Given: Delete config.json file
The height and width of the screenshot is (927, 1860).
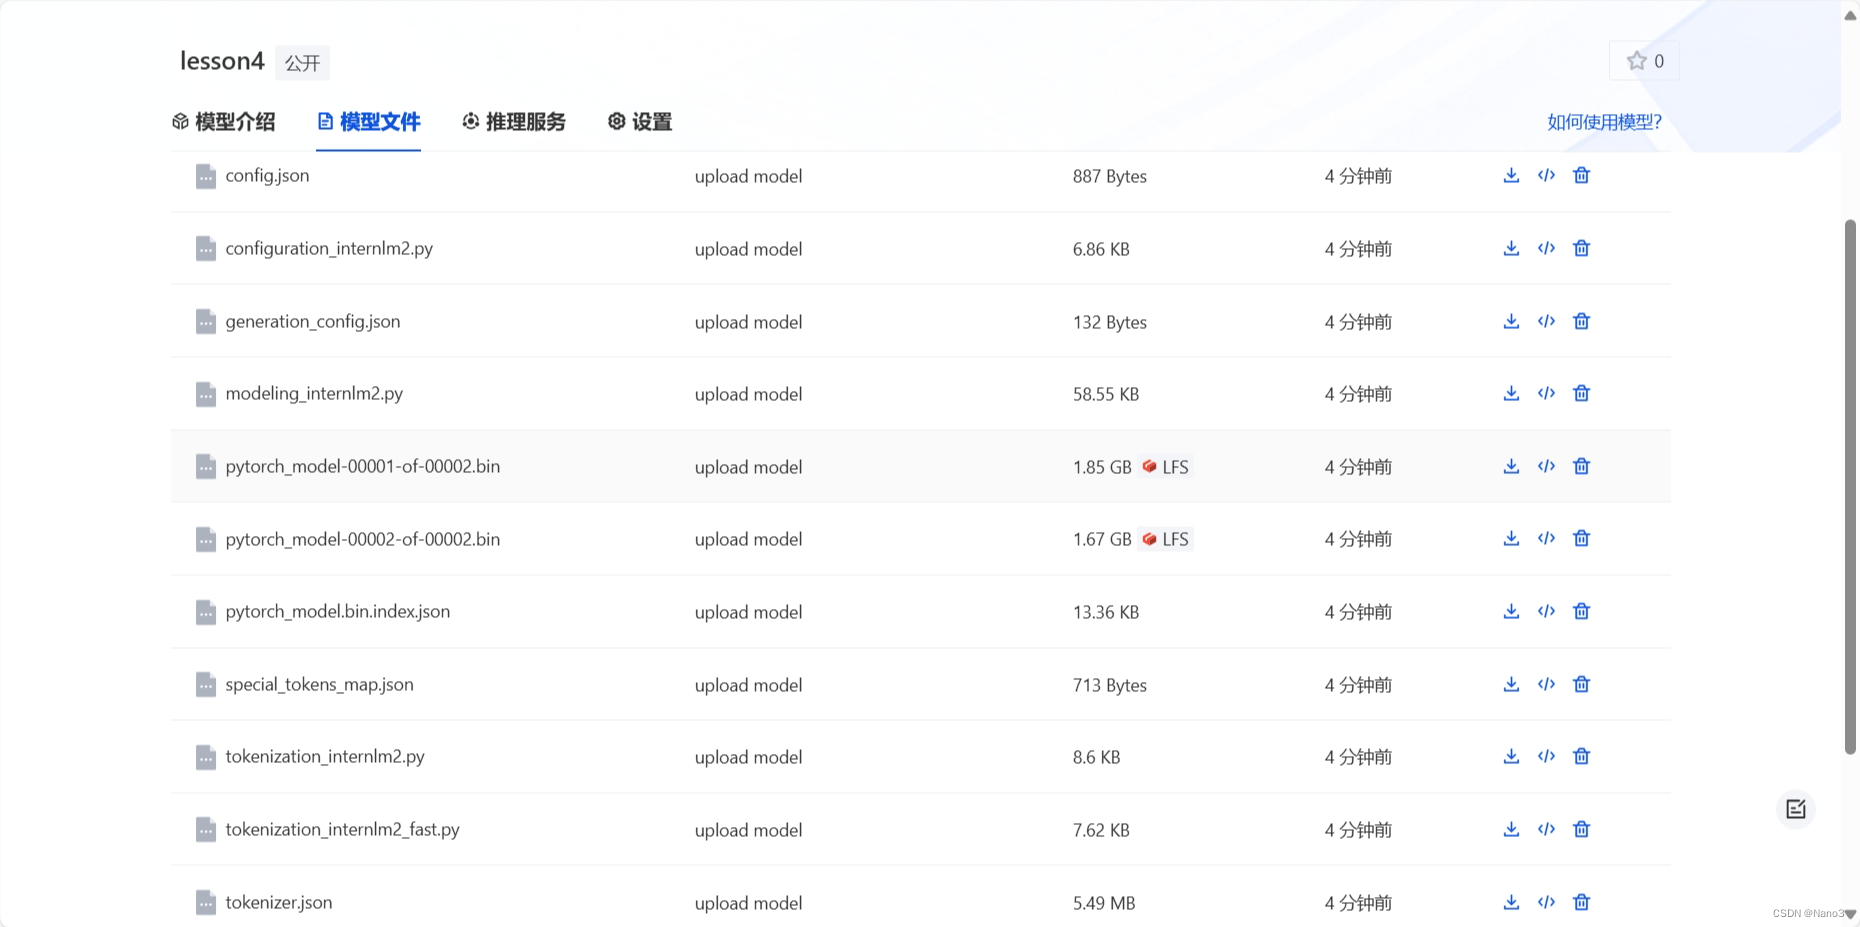Looking at the screenshot, I should [1581, 175].
